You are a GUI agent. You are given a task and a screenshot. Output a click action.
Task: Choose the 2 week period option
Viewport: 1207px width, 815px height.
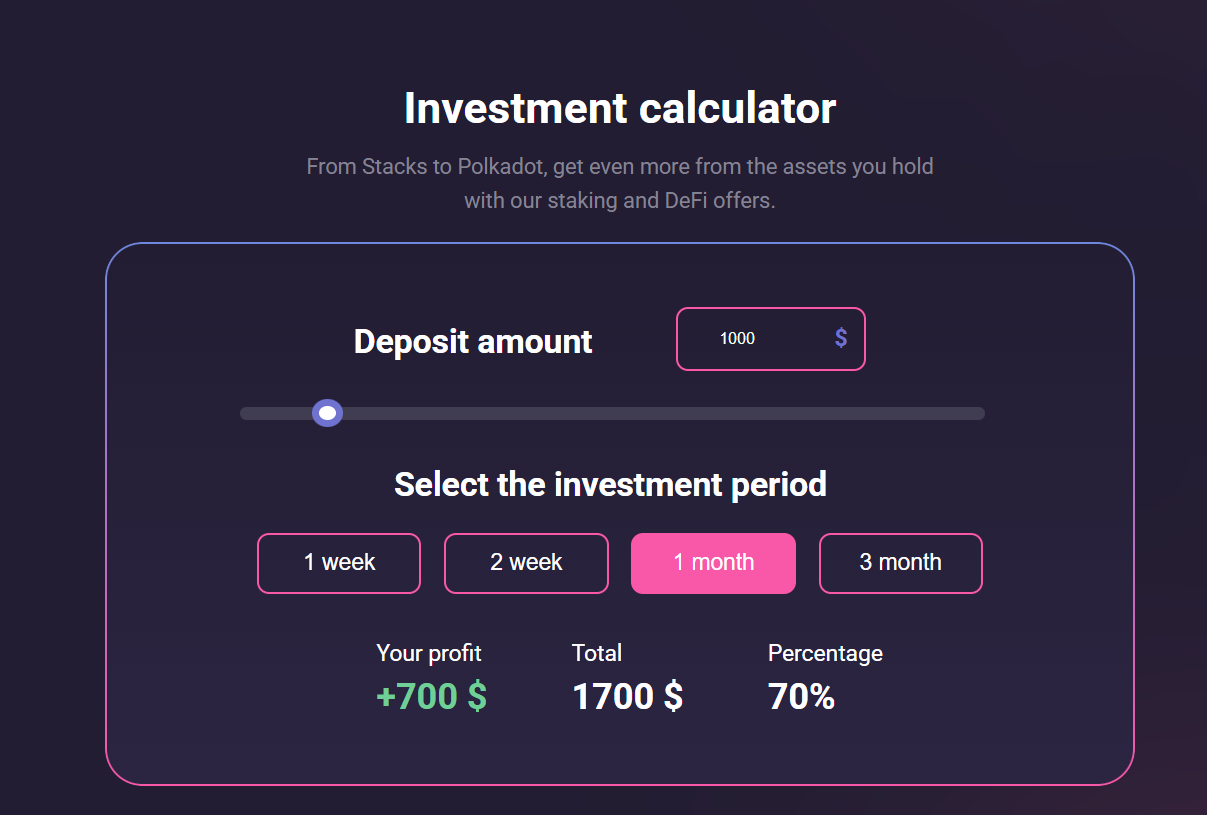point(526,563)
